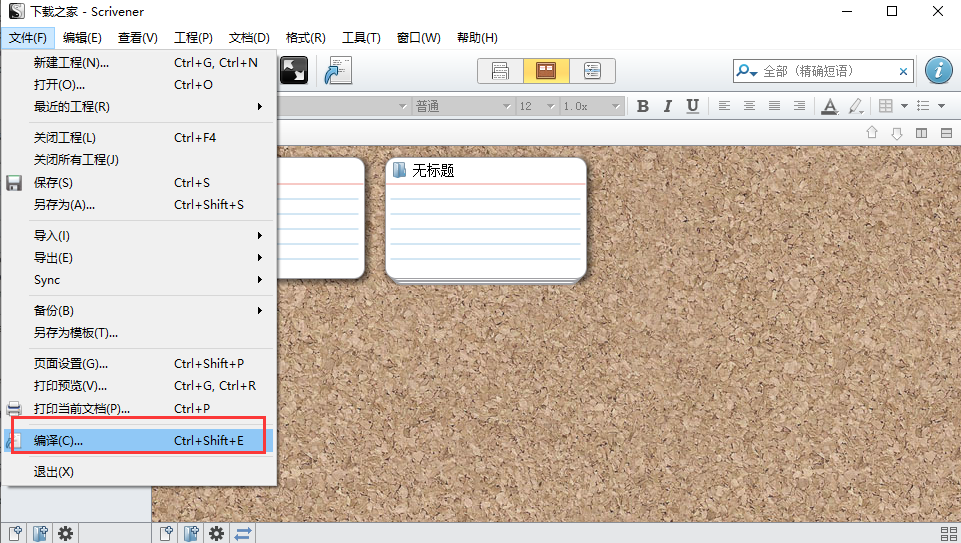Screen dimensions: 961x543
Task: Open the gear menu in binder footer
Action: click(65, 533)
